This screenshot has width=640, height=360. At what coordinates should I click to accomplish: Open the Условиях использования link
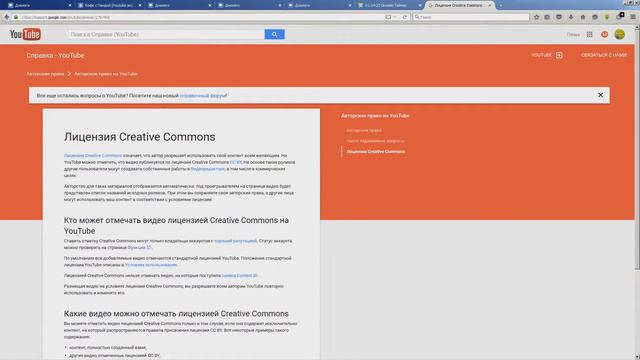coord(151,265)
